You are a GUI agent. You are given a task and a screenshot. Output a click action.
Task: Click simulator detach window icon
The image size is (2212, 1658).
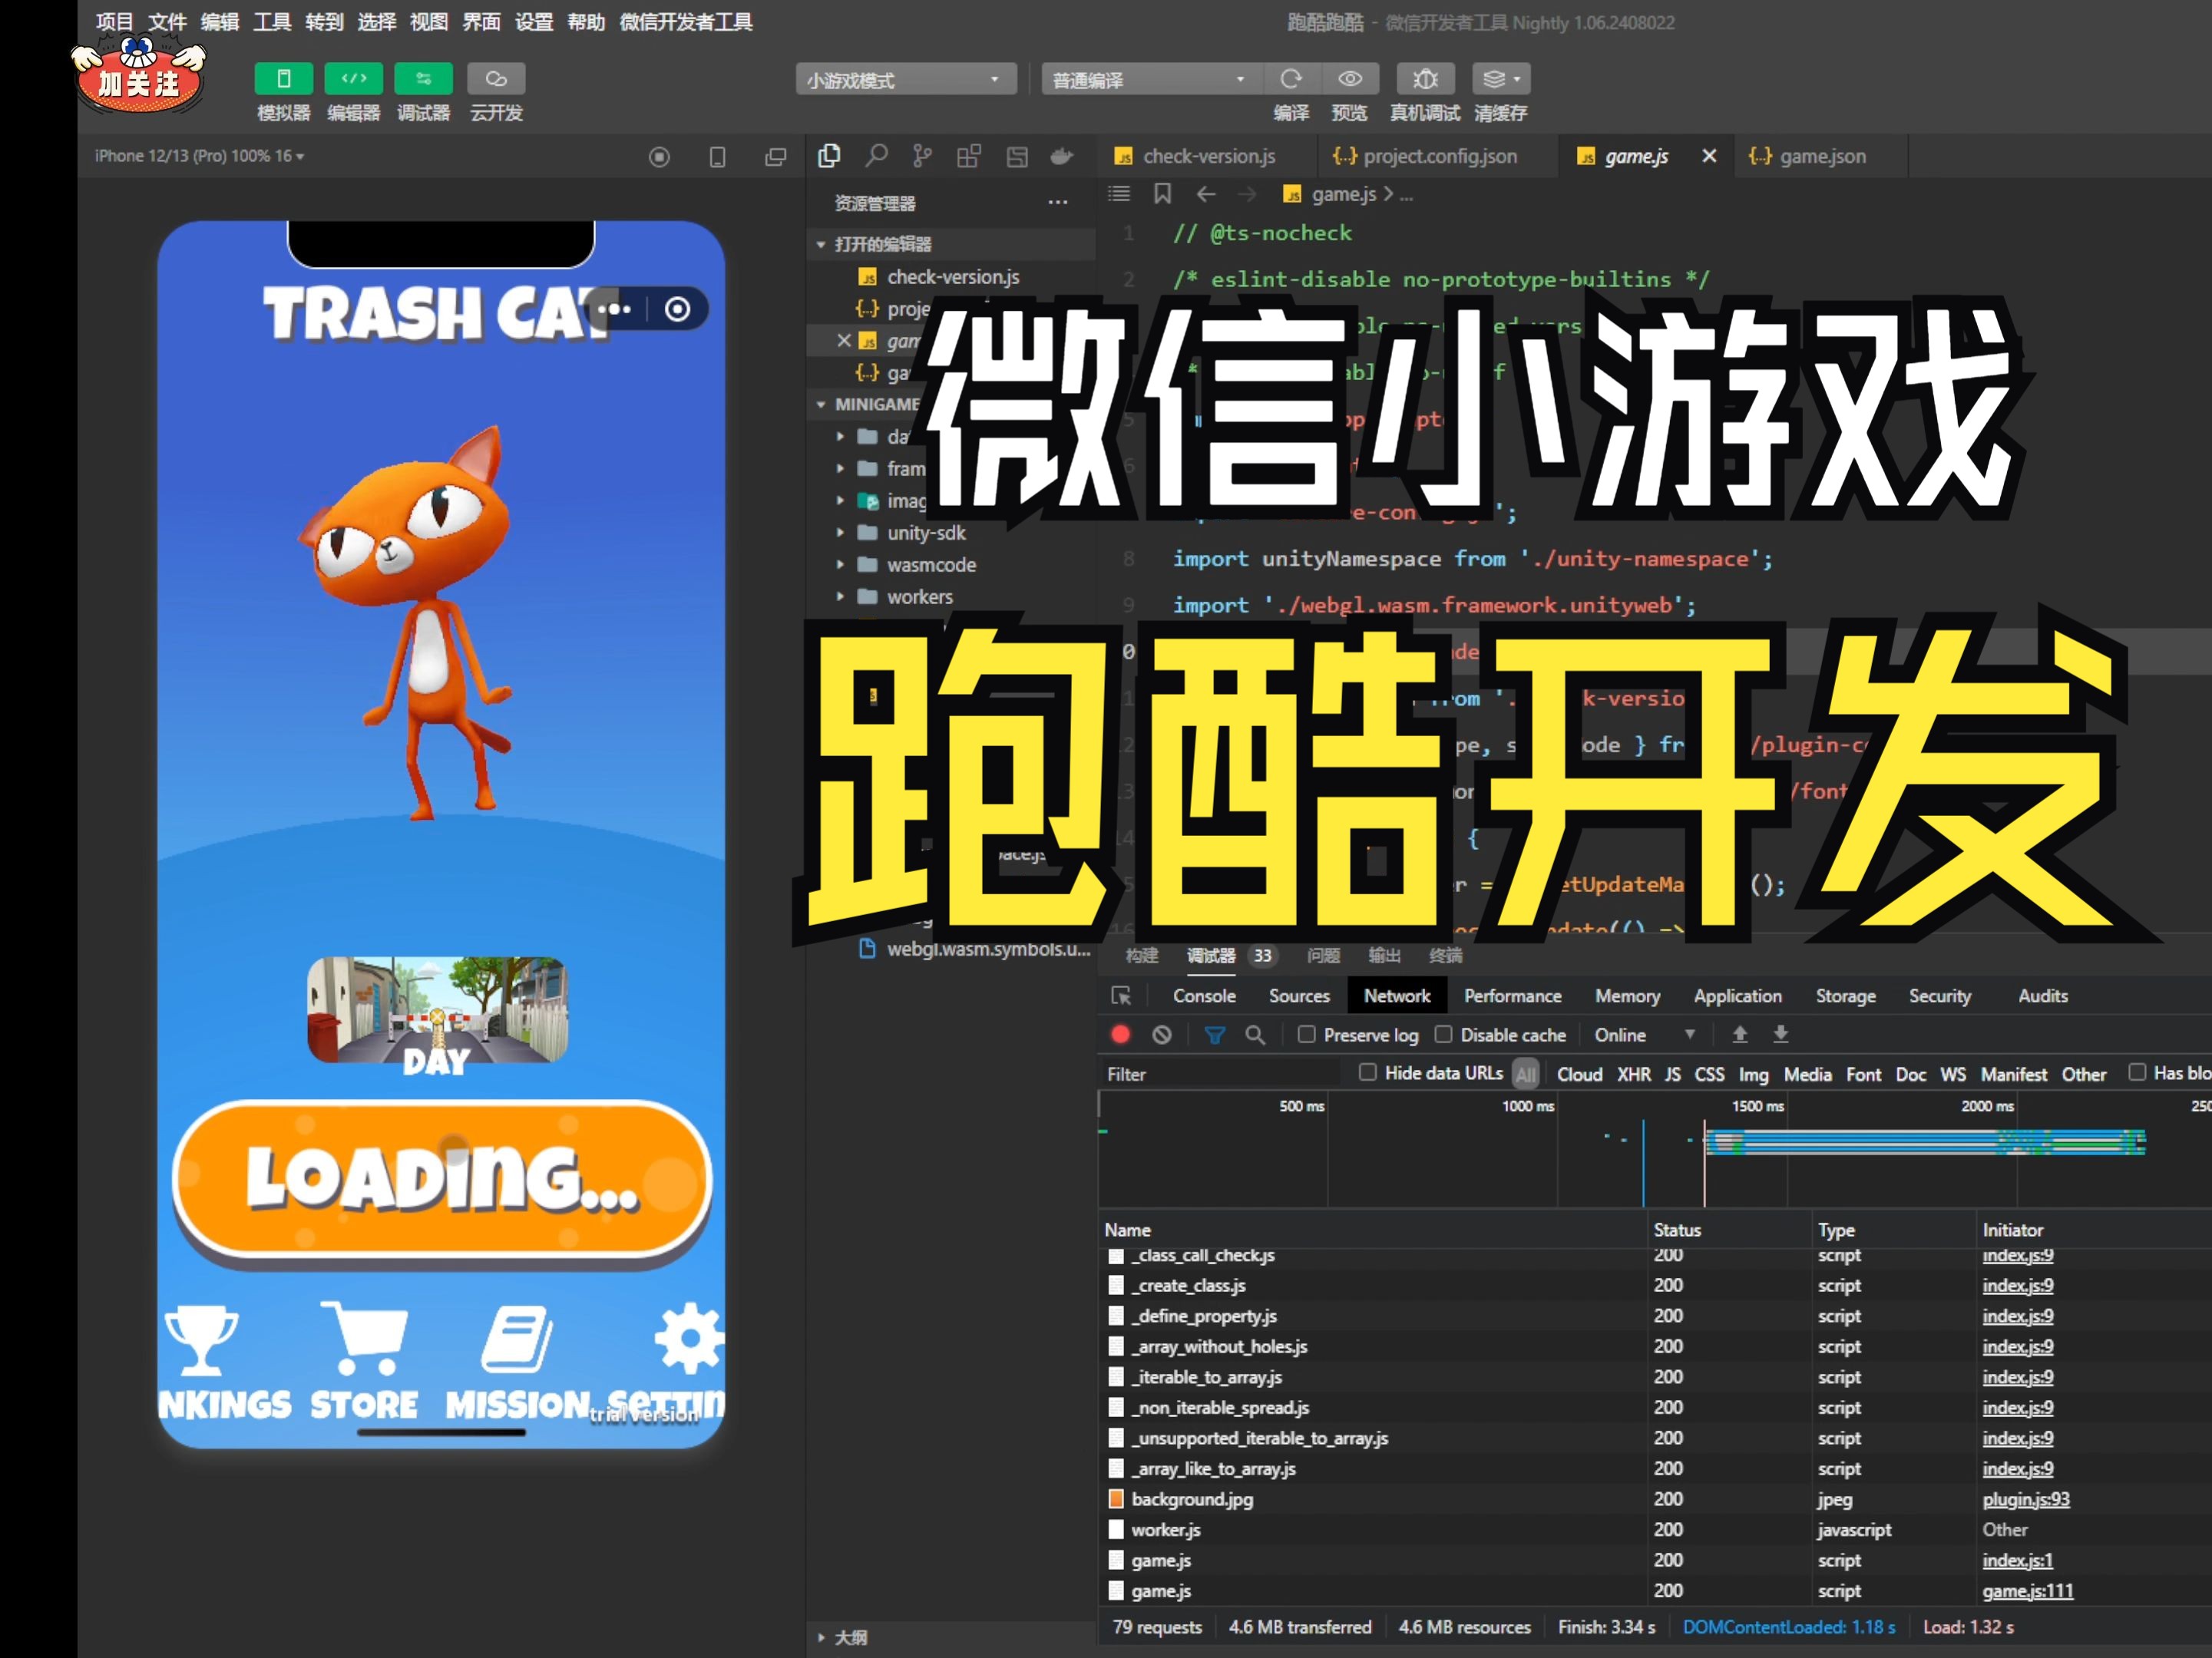(x=775, y=156)
